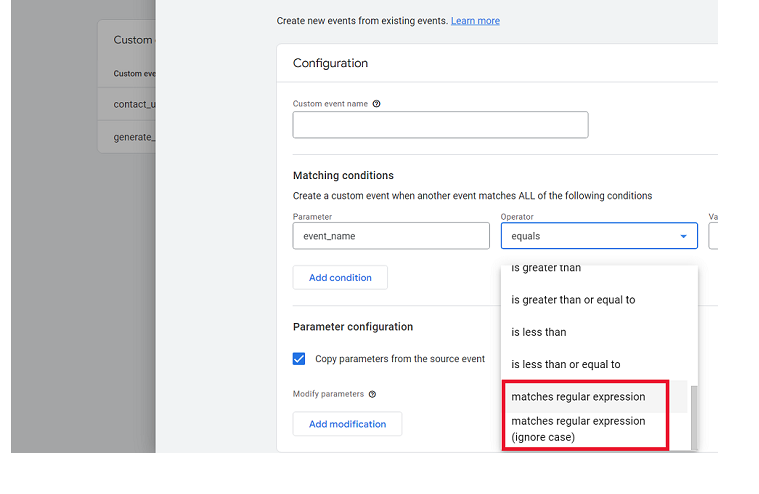Screen dimensions: 759x494
Task: Click the Add modification button
Action: point(347,424)
